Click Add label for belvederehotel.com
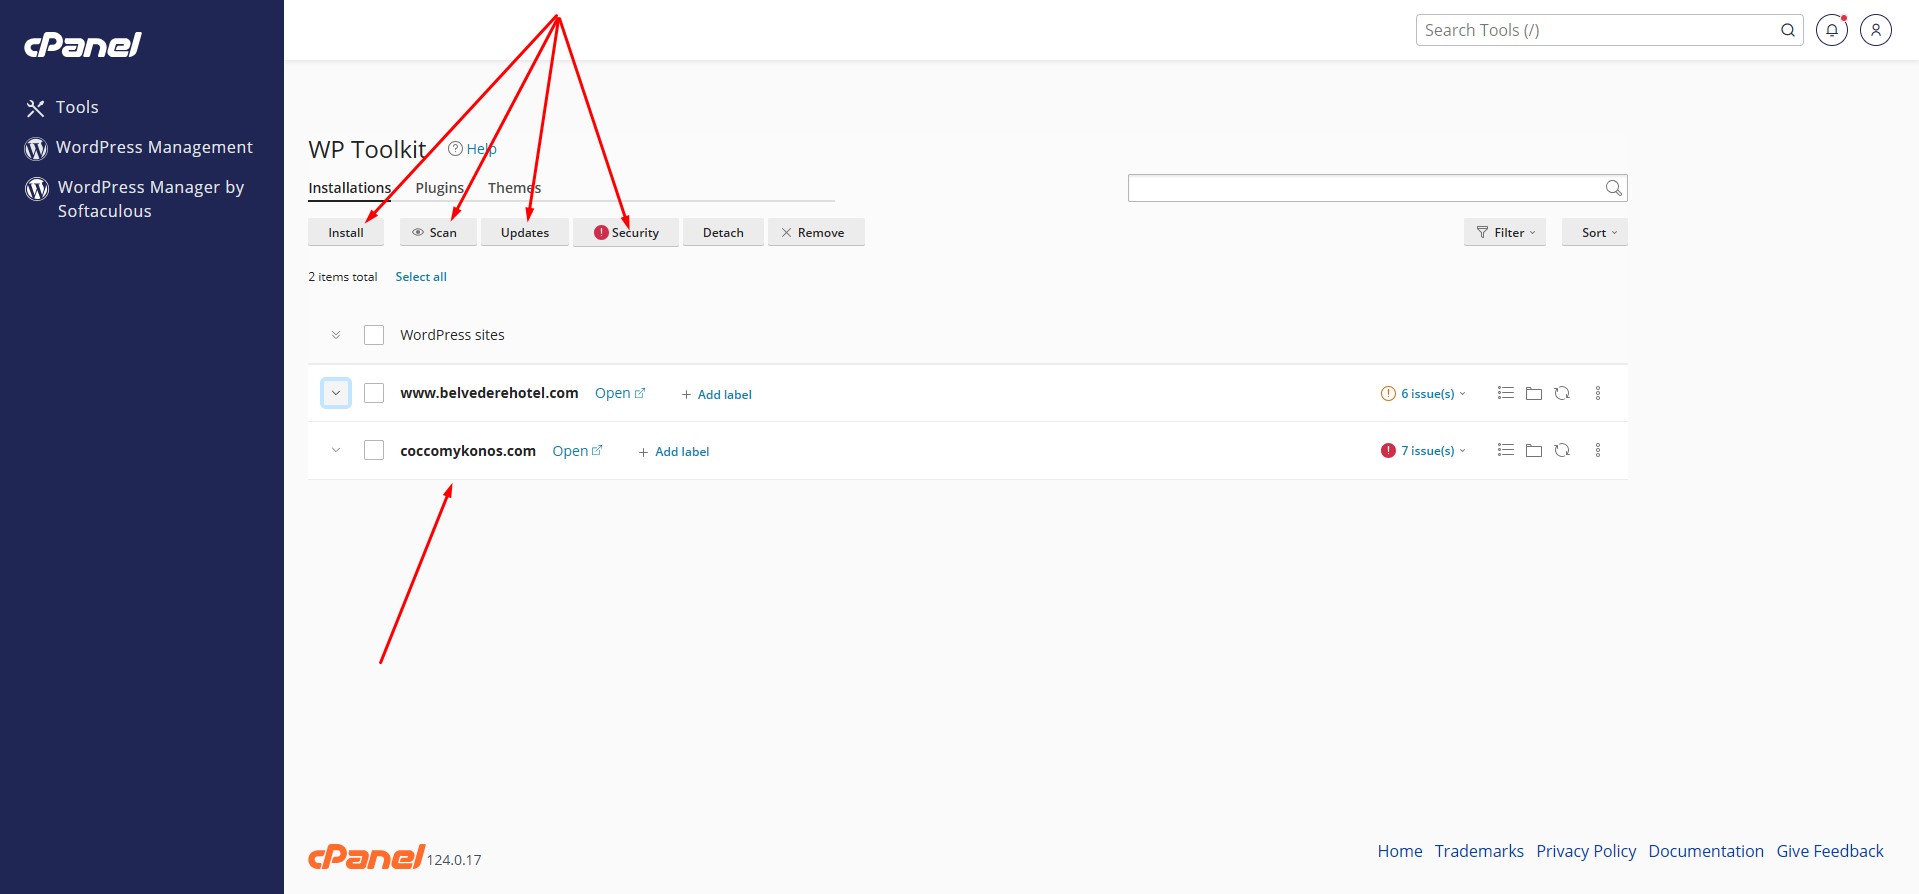The width and height of the screenshot is (1919, 894). coord(716,395)
